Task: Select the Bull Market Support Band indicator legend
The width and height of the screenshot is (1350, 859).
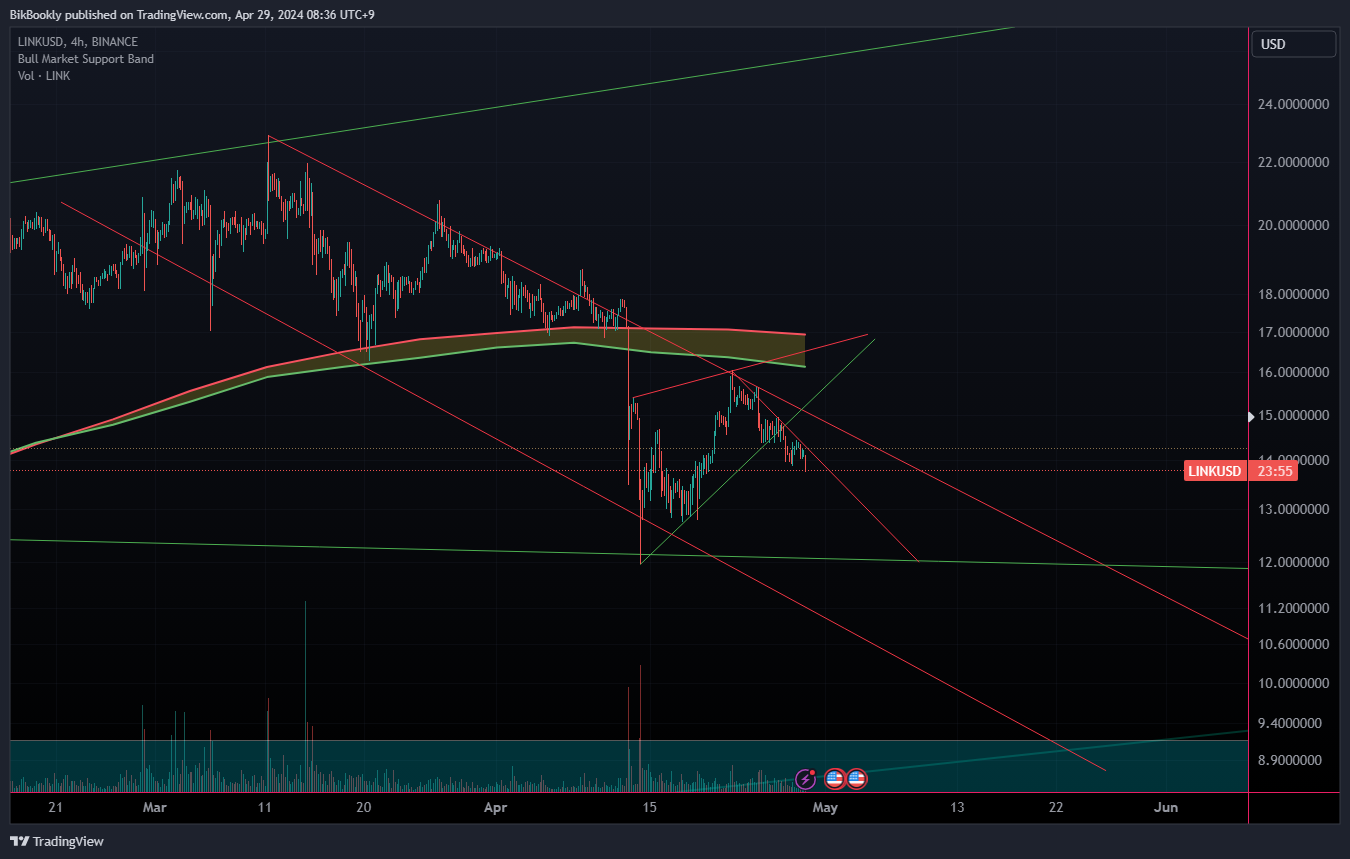Action: [x=86, y=59]
